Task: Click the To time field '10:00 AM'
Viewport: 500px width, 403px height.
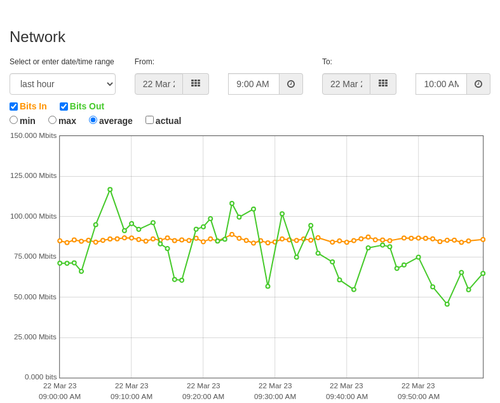Action: (441, 84)
